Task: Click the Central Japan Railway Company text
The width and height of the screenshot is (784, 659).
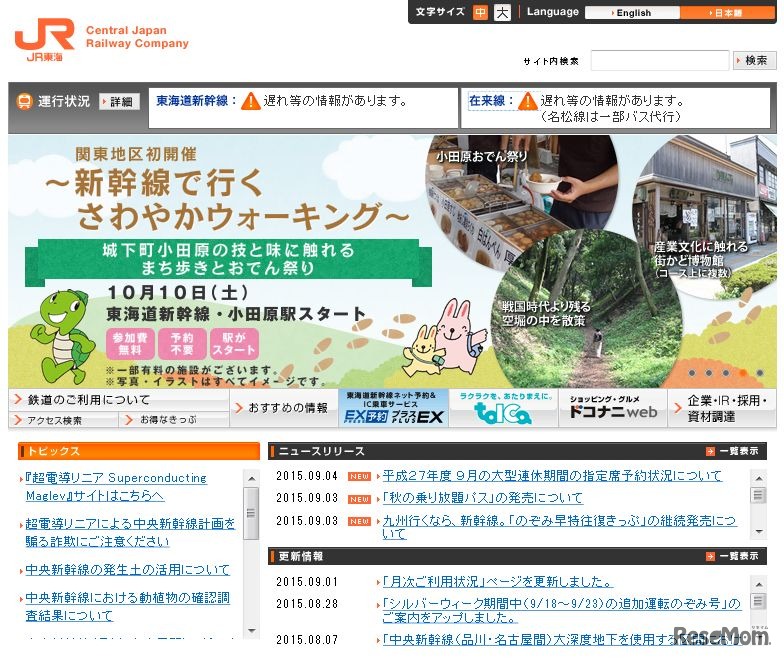Action: pos(137,36)
